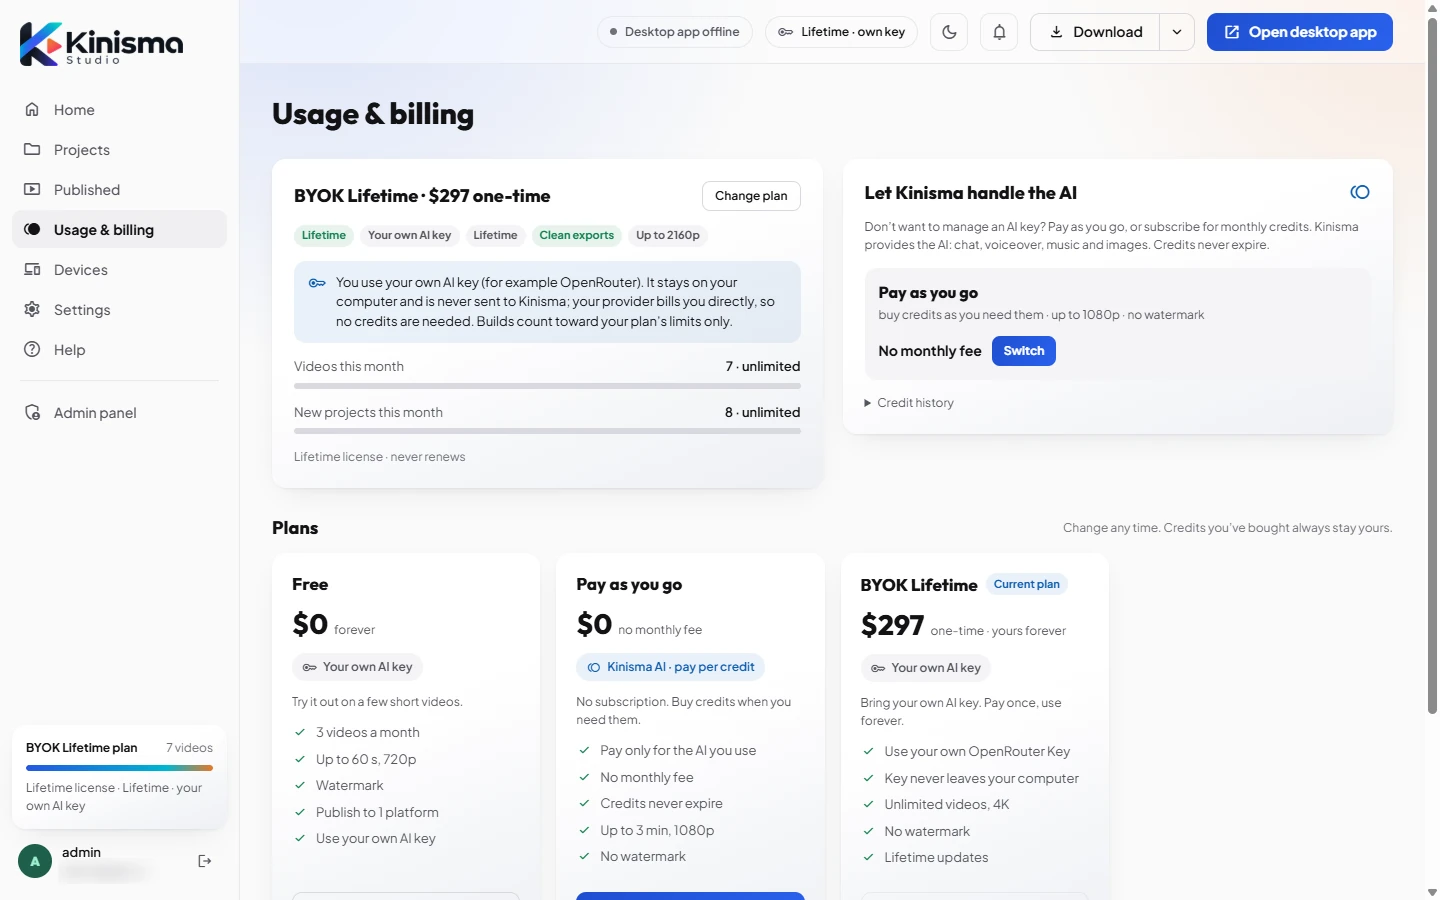Go to Projects in sidebar
This screenshot has width=1440, height=900.
(119, 150)
